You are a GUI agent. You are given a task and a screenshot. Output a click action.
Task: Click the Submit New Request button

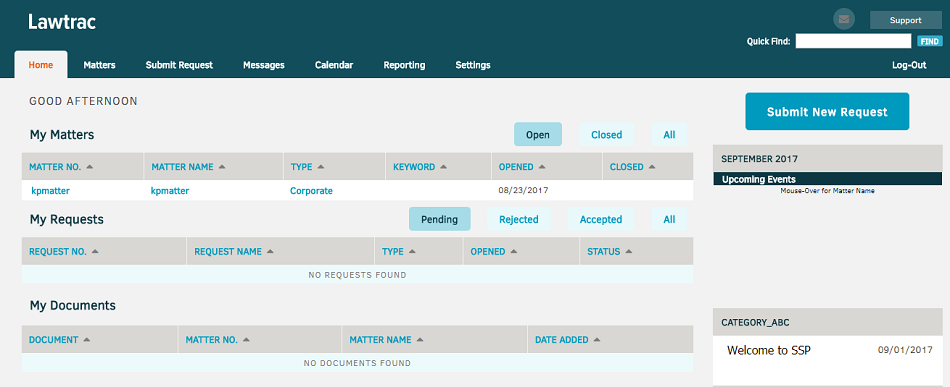827,111
